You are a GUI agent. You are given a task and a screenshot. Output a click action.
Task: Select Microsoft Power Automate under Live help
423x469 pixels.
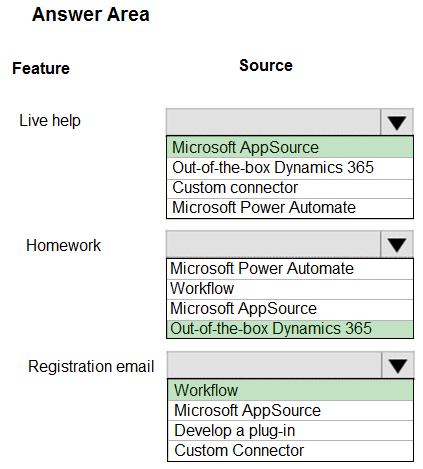[x=290, y=208]
